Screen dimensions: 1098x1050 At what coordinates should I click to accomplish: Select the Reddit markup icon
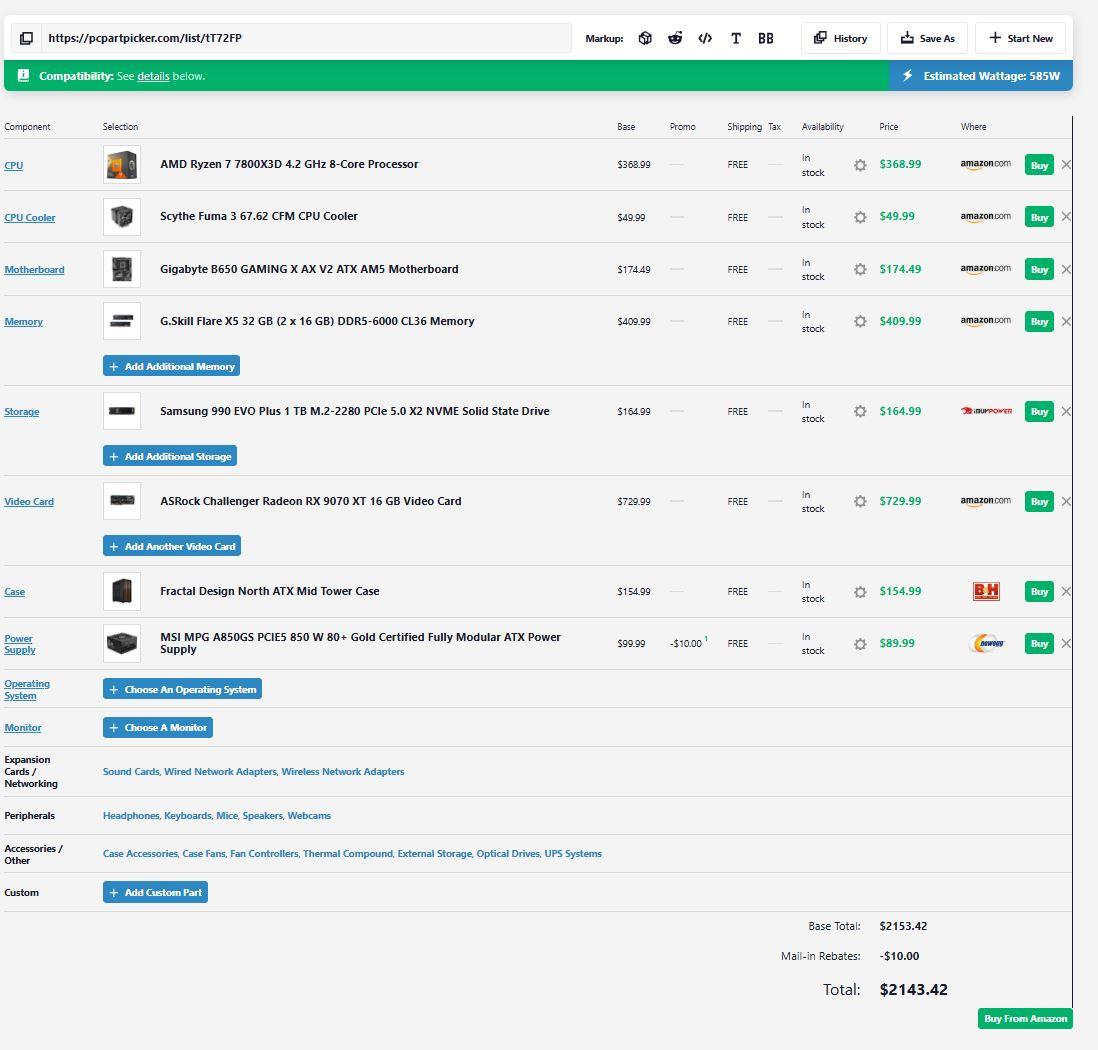[675, 38]
